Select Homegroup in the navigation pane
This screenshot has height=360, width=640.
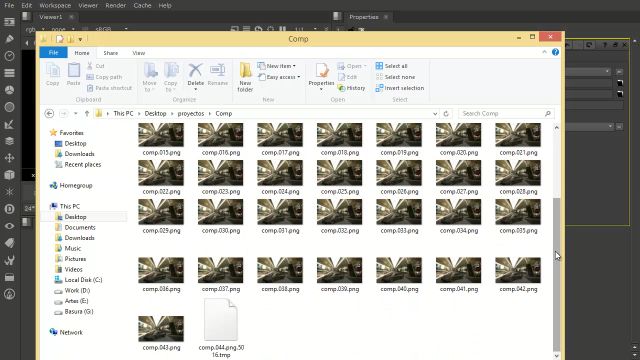pyautogui.click(x=76, y=185)
